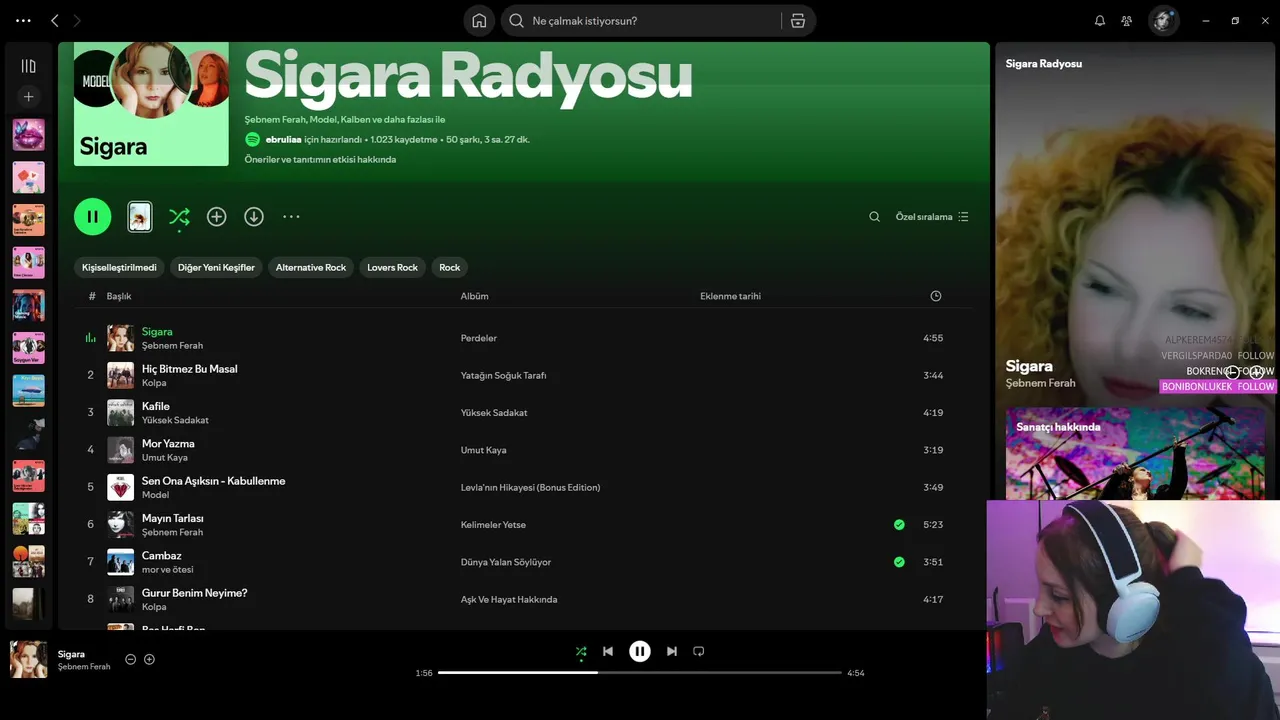Open Öneriler ve tanıtımın etkisi hakkında link
1280x720 pixels.
[x=320, y=159]
